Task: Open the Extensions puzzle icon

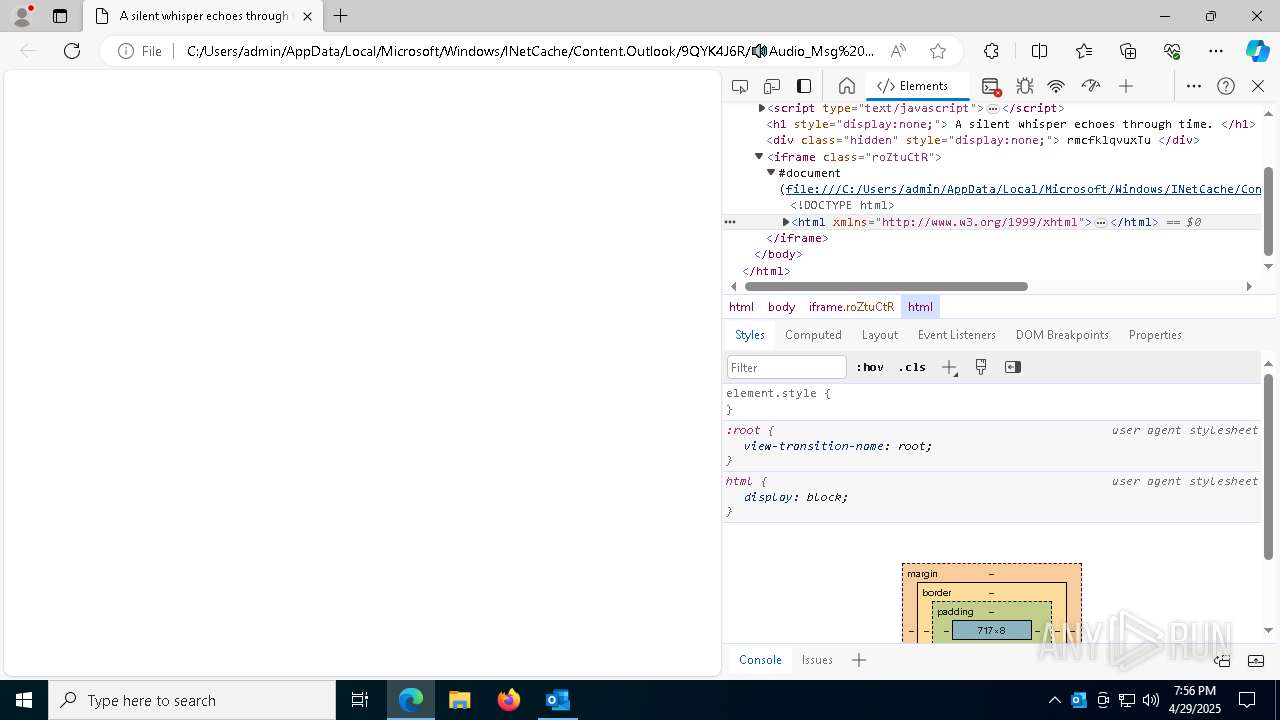Action: pos(991,51)
